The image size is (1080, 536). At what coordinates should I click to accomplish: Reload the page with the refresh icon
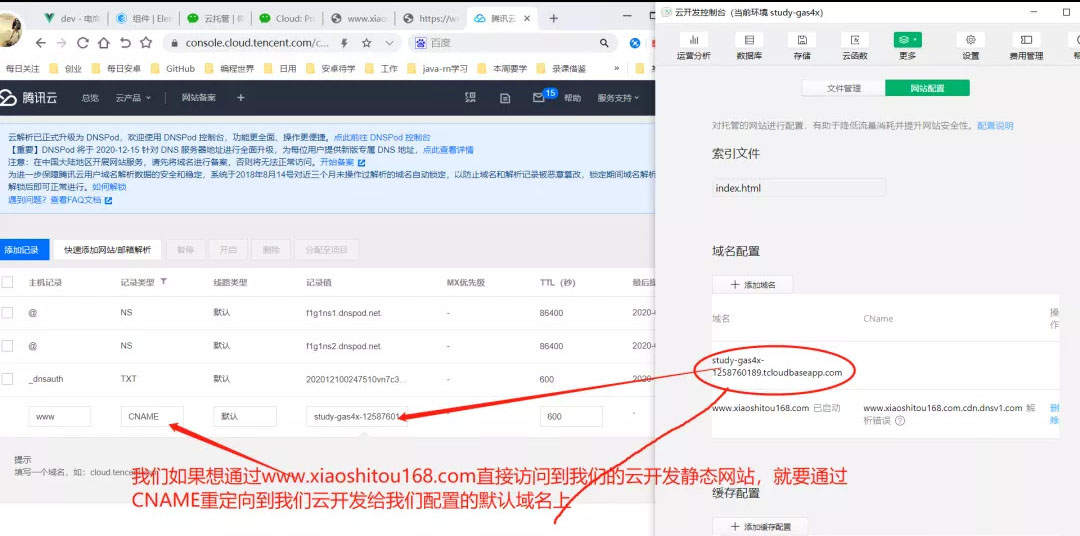(83, 43)
